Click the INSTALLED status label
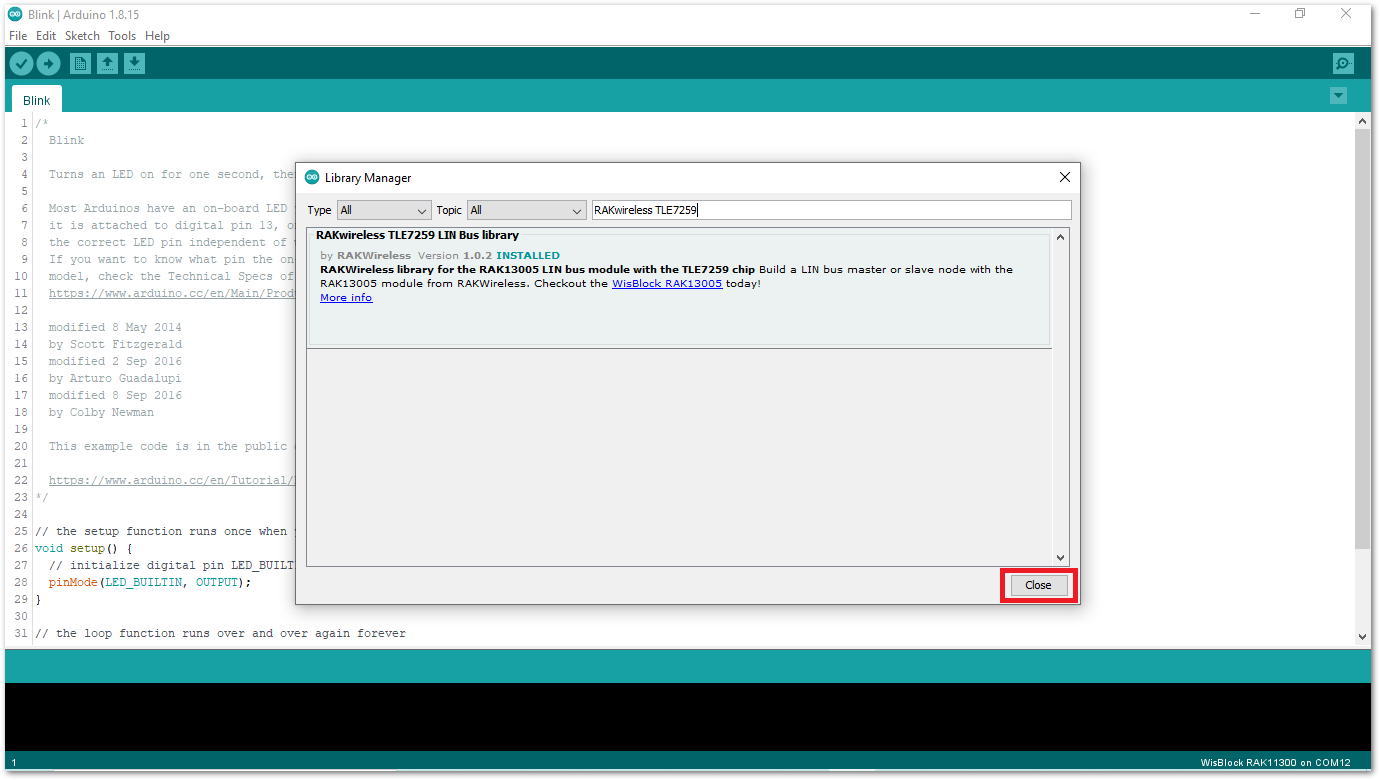This screenshot has height=780, width=1380. [528, 256]
